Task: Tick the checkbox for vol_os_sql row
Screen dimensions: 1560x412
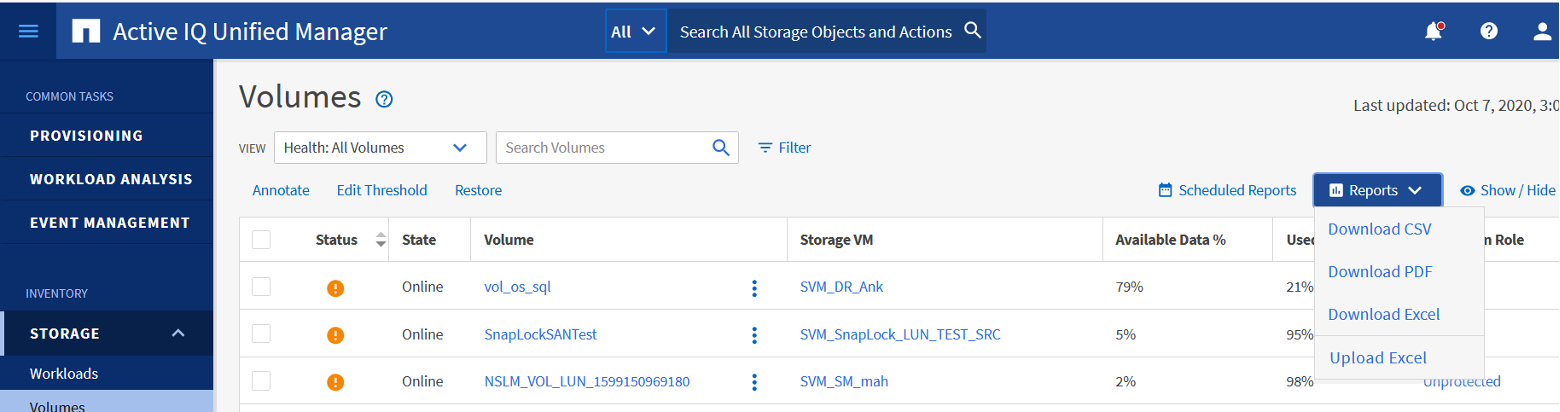Action: point(261,287)
